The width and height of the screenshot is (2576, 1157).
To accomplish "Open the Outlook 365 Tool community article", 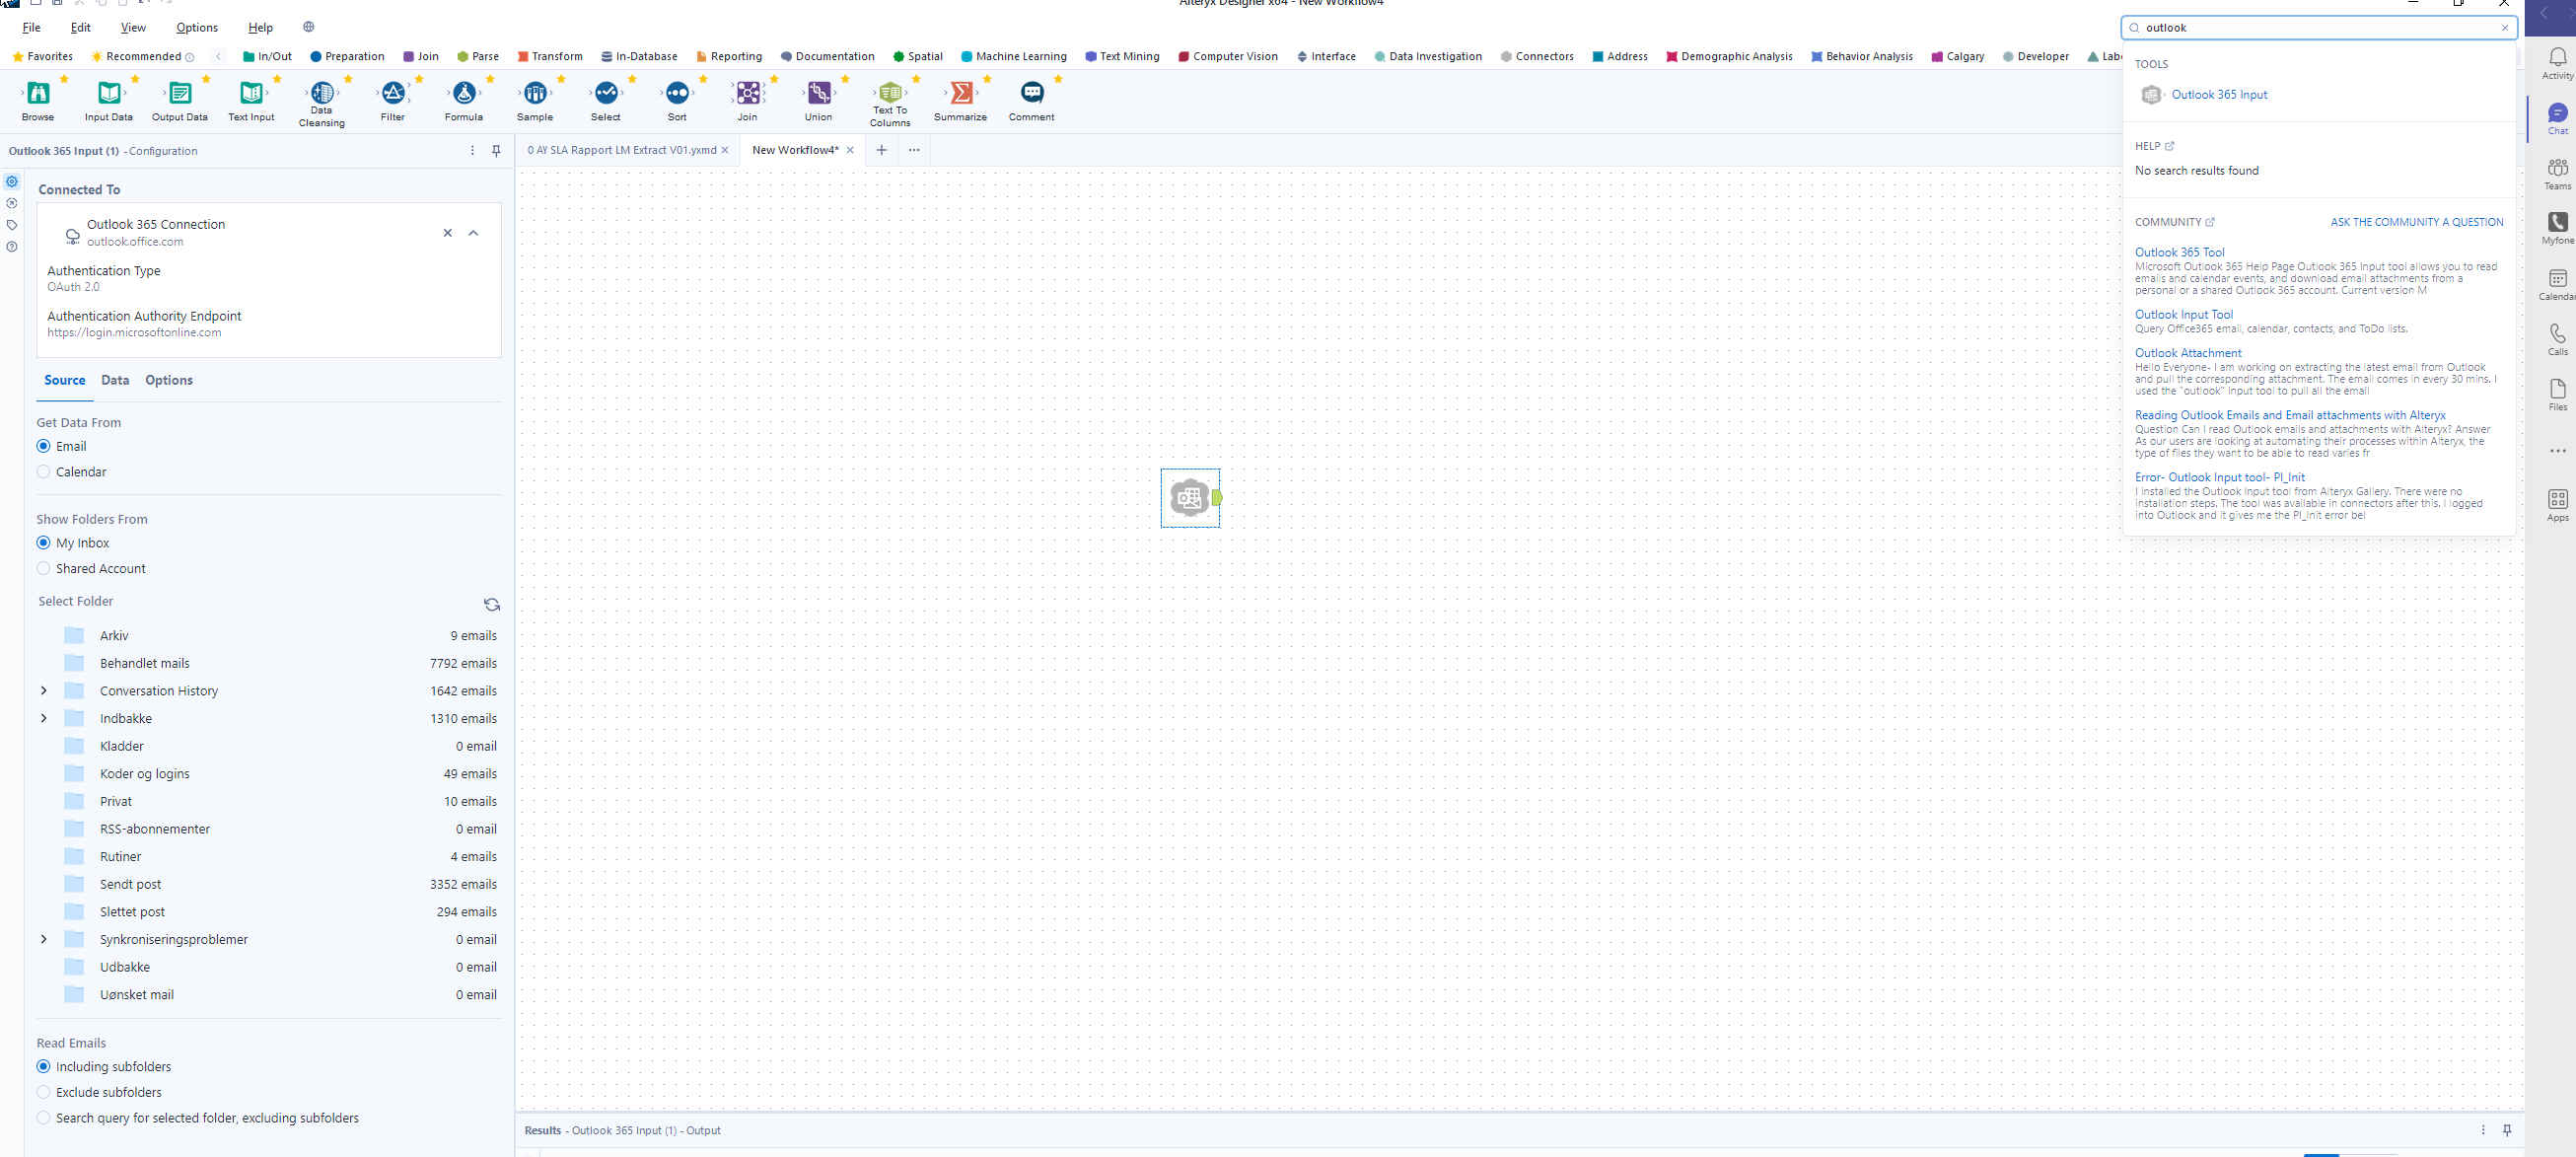I will tap(2181, 251).
